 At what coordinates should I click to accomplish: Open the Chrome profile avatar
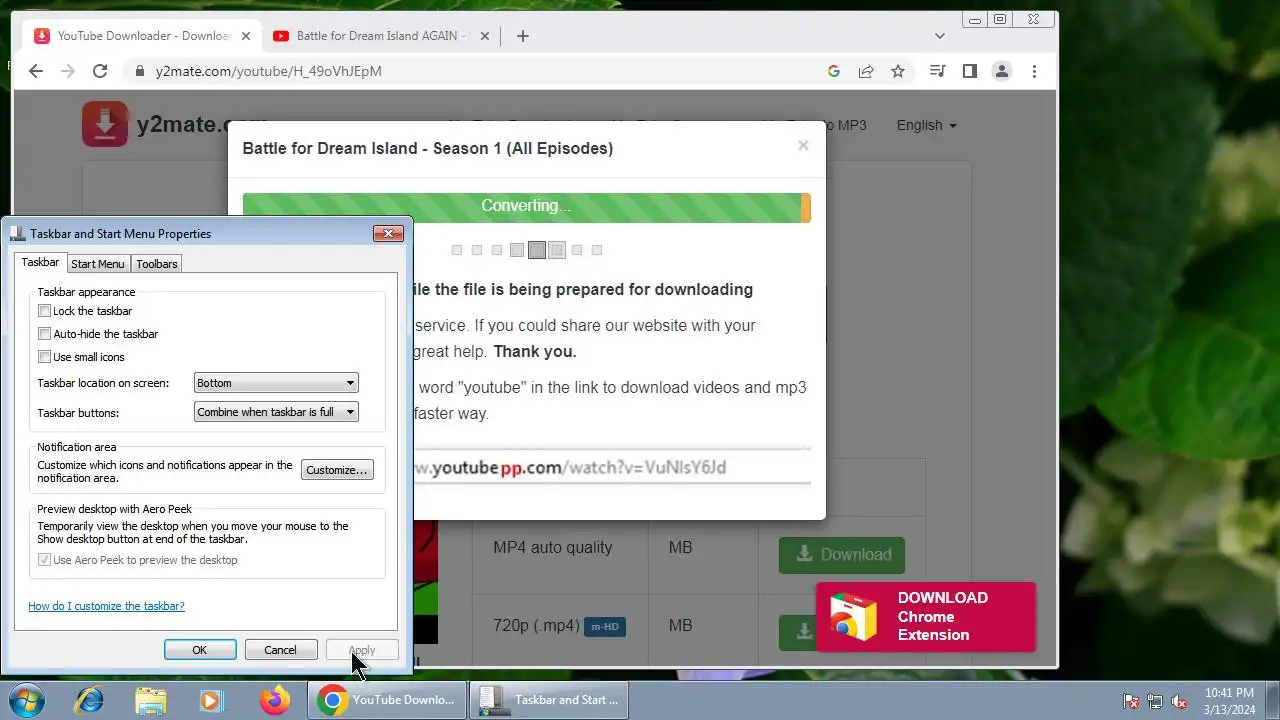[1001, 71]
